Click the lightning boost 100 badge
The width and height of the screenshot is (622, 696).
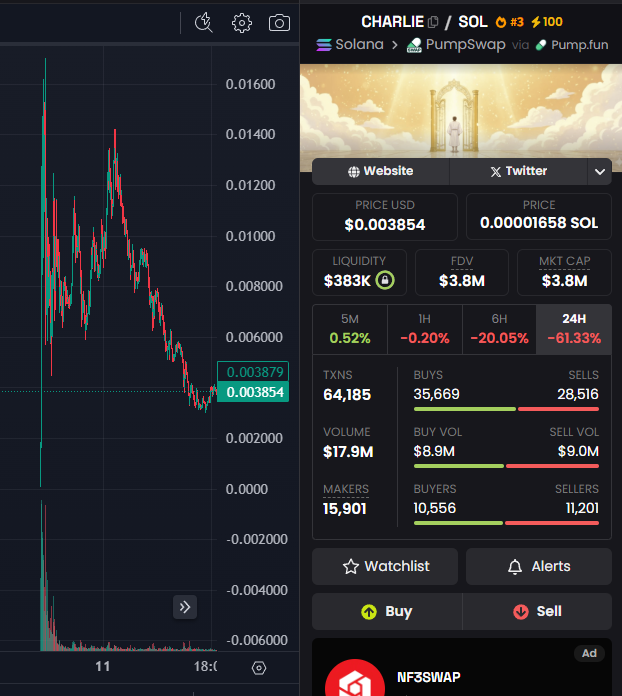point(547,22)
